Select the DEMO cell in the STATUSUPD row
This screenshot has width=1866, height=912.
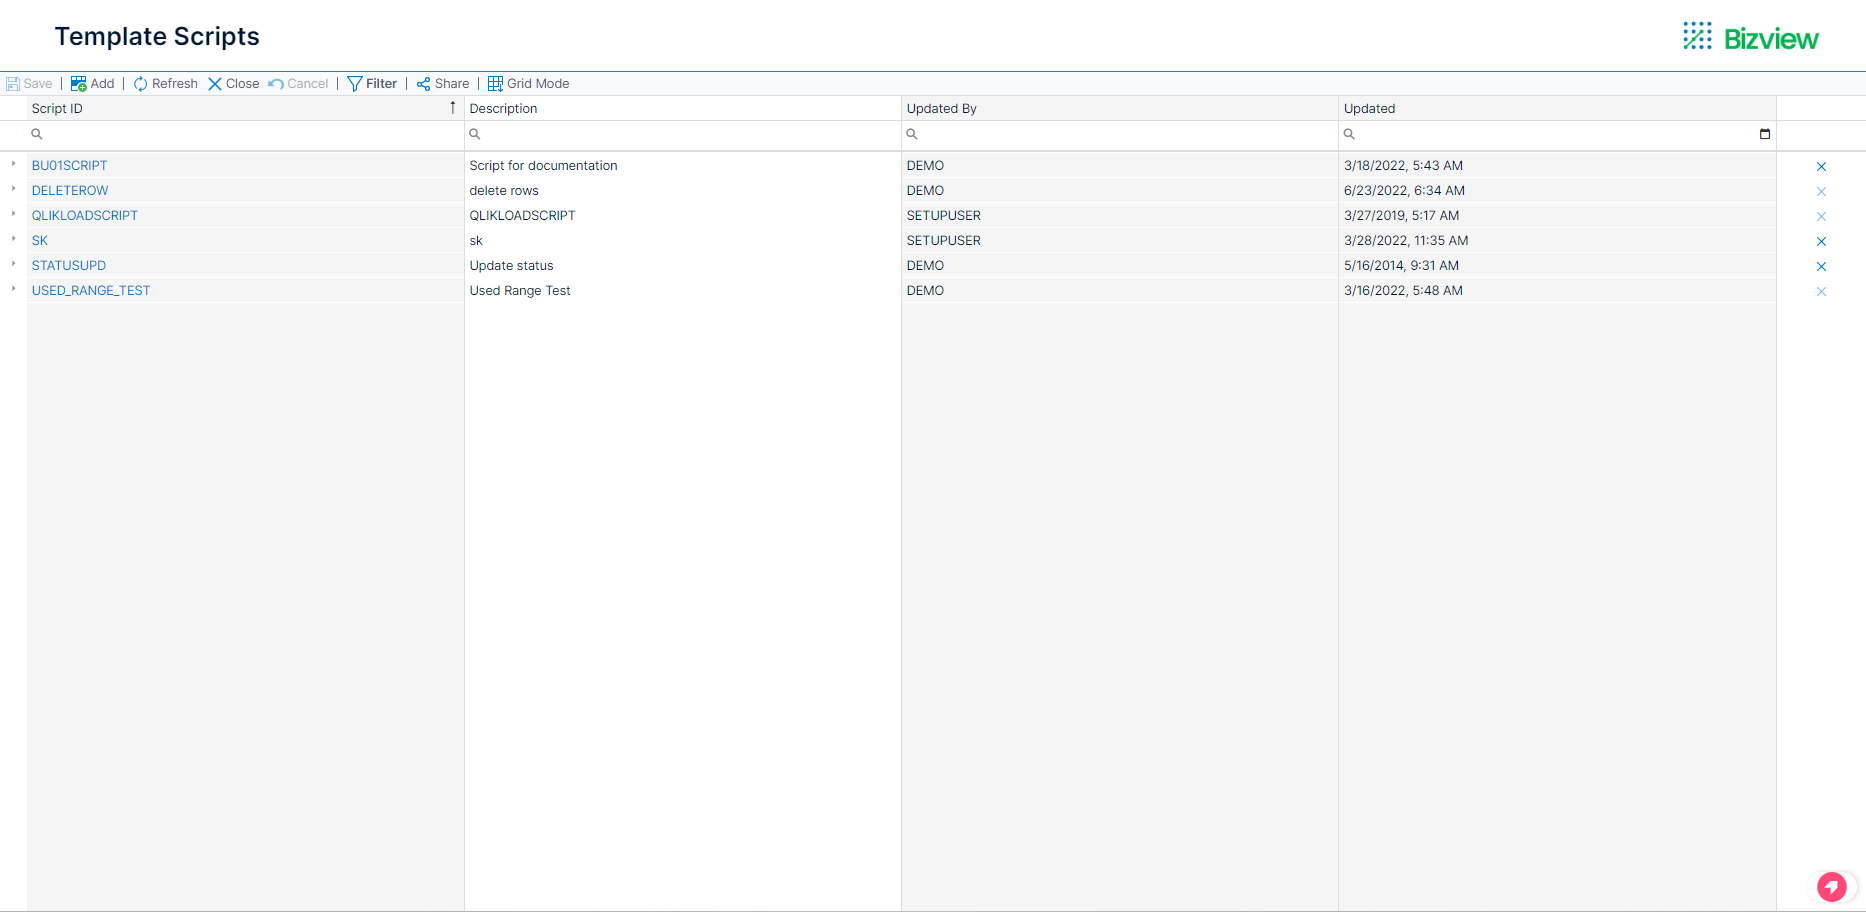point(1120,266)
